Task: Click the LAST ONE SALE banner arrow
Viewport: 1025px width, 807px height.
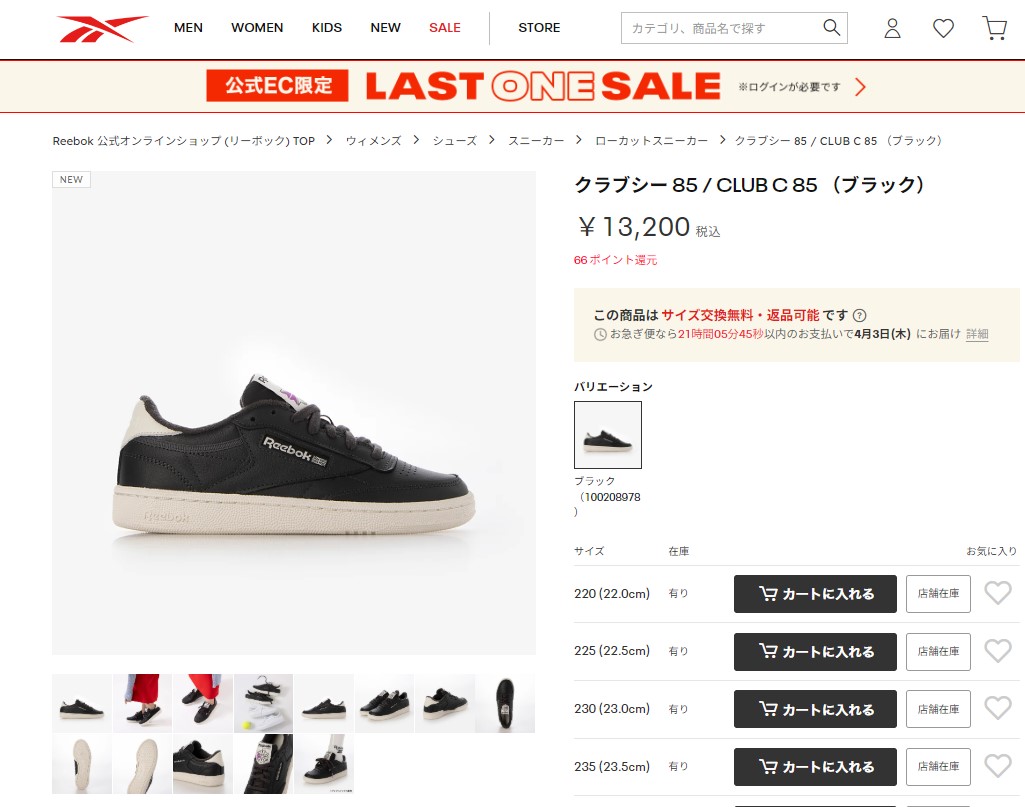Action: coord(860,87)
